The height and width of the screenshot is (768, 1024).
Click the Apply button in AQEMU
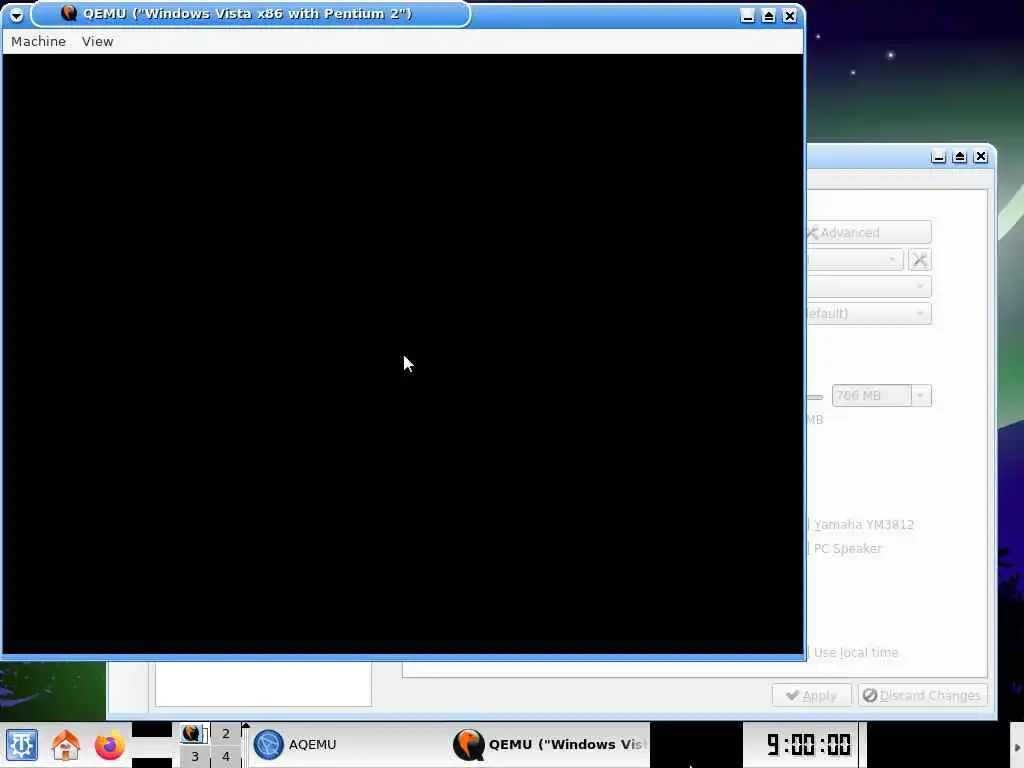[x=812, y=696]
